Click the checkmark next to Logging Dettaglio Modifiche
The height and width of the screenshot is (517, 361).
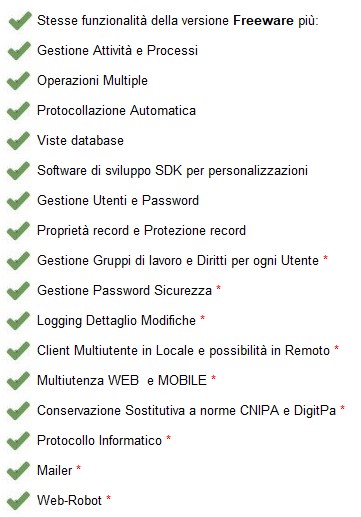19,321
